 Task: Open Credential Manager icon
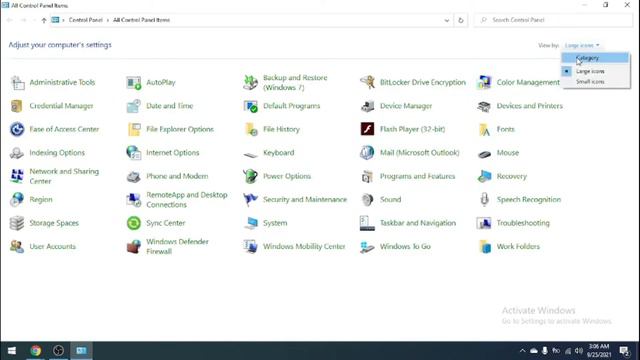click(x=17, y=106)
